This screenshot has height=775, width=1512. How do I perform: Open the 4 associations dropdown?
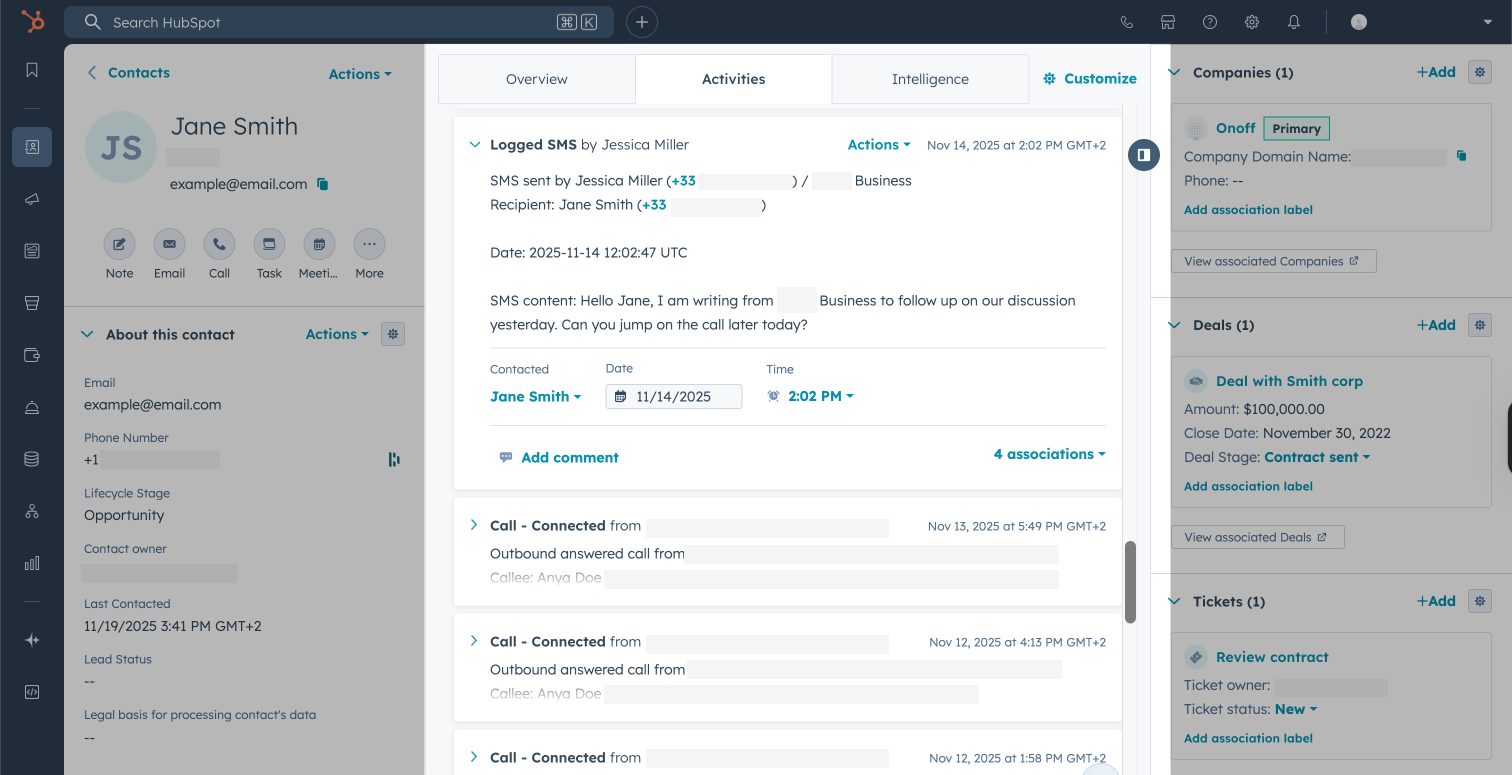pyautogui.click(x=1049, y=454)
